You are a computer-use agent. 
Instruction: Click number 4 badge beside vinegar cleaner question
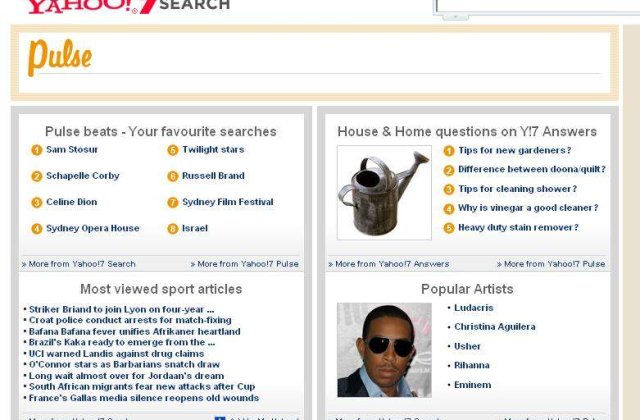(x=449, y=209)
